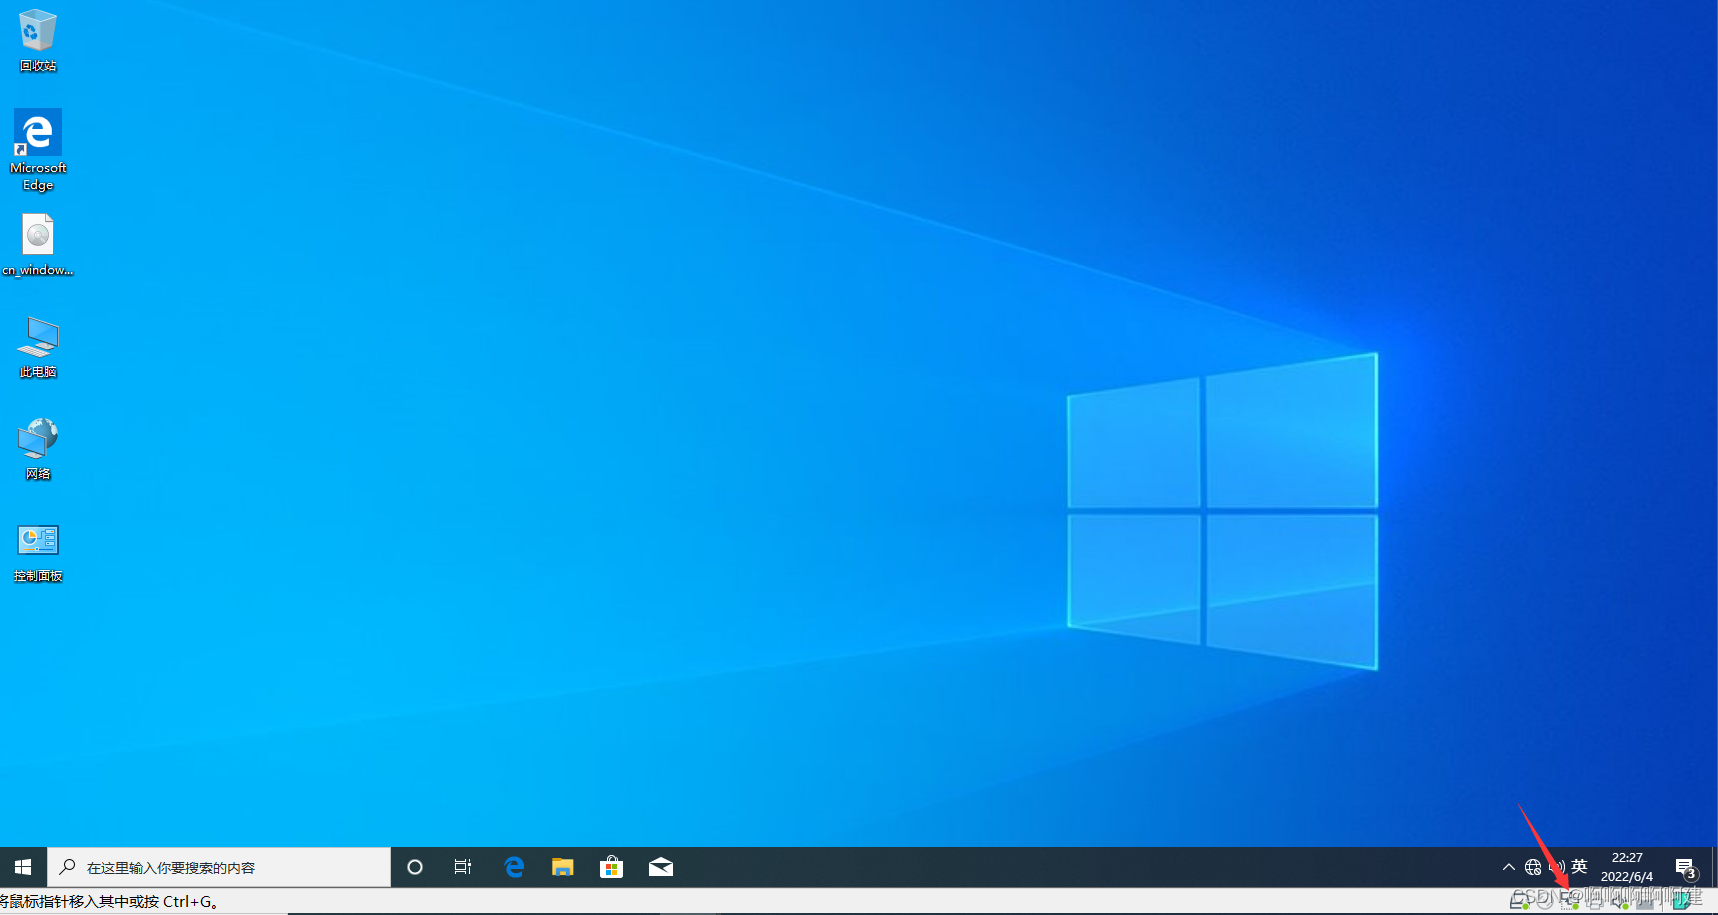Open the Recycle Bin (回收站) desktop icon
The image size is (1718, 915).
click(x=38, y=40)
